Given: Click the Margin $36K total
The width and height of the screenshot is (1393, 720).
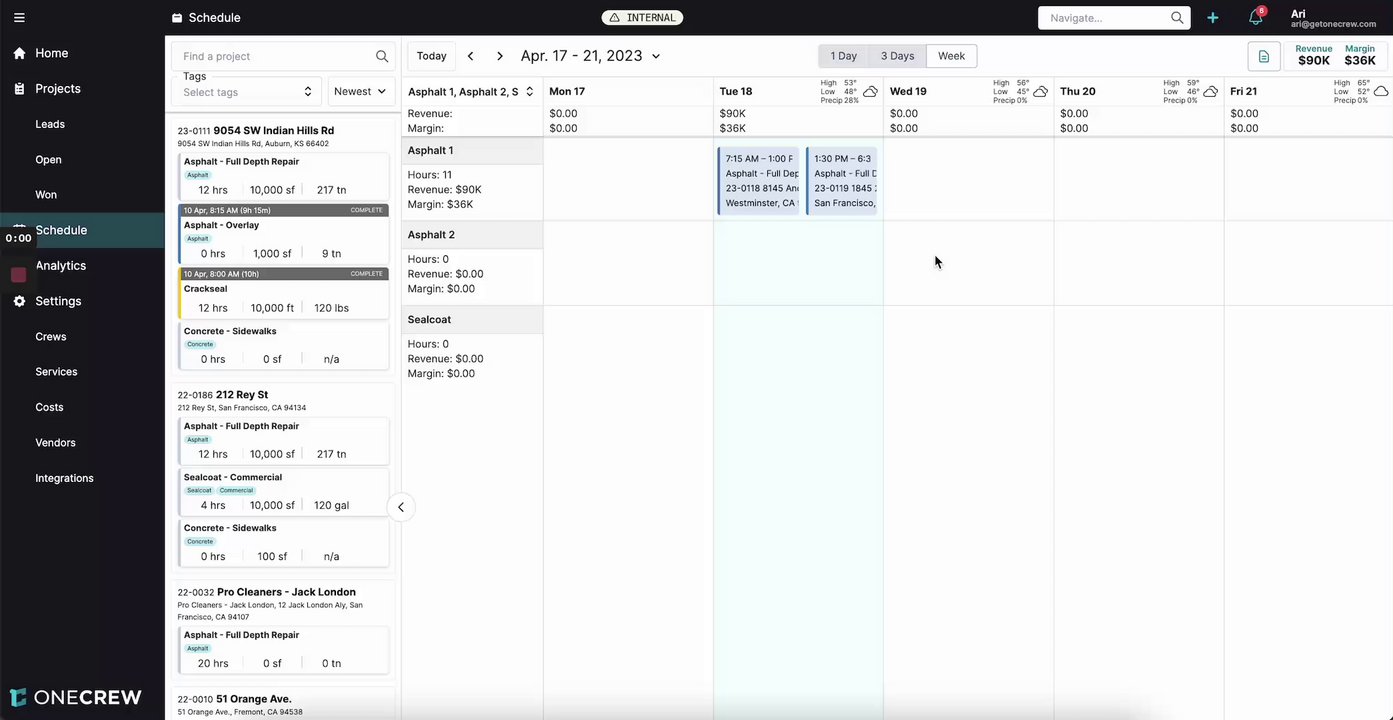Looking at the screenshot, I should pos(1360,56).
